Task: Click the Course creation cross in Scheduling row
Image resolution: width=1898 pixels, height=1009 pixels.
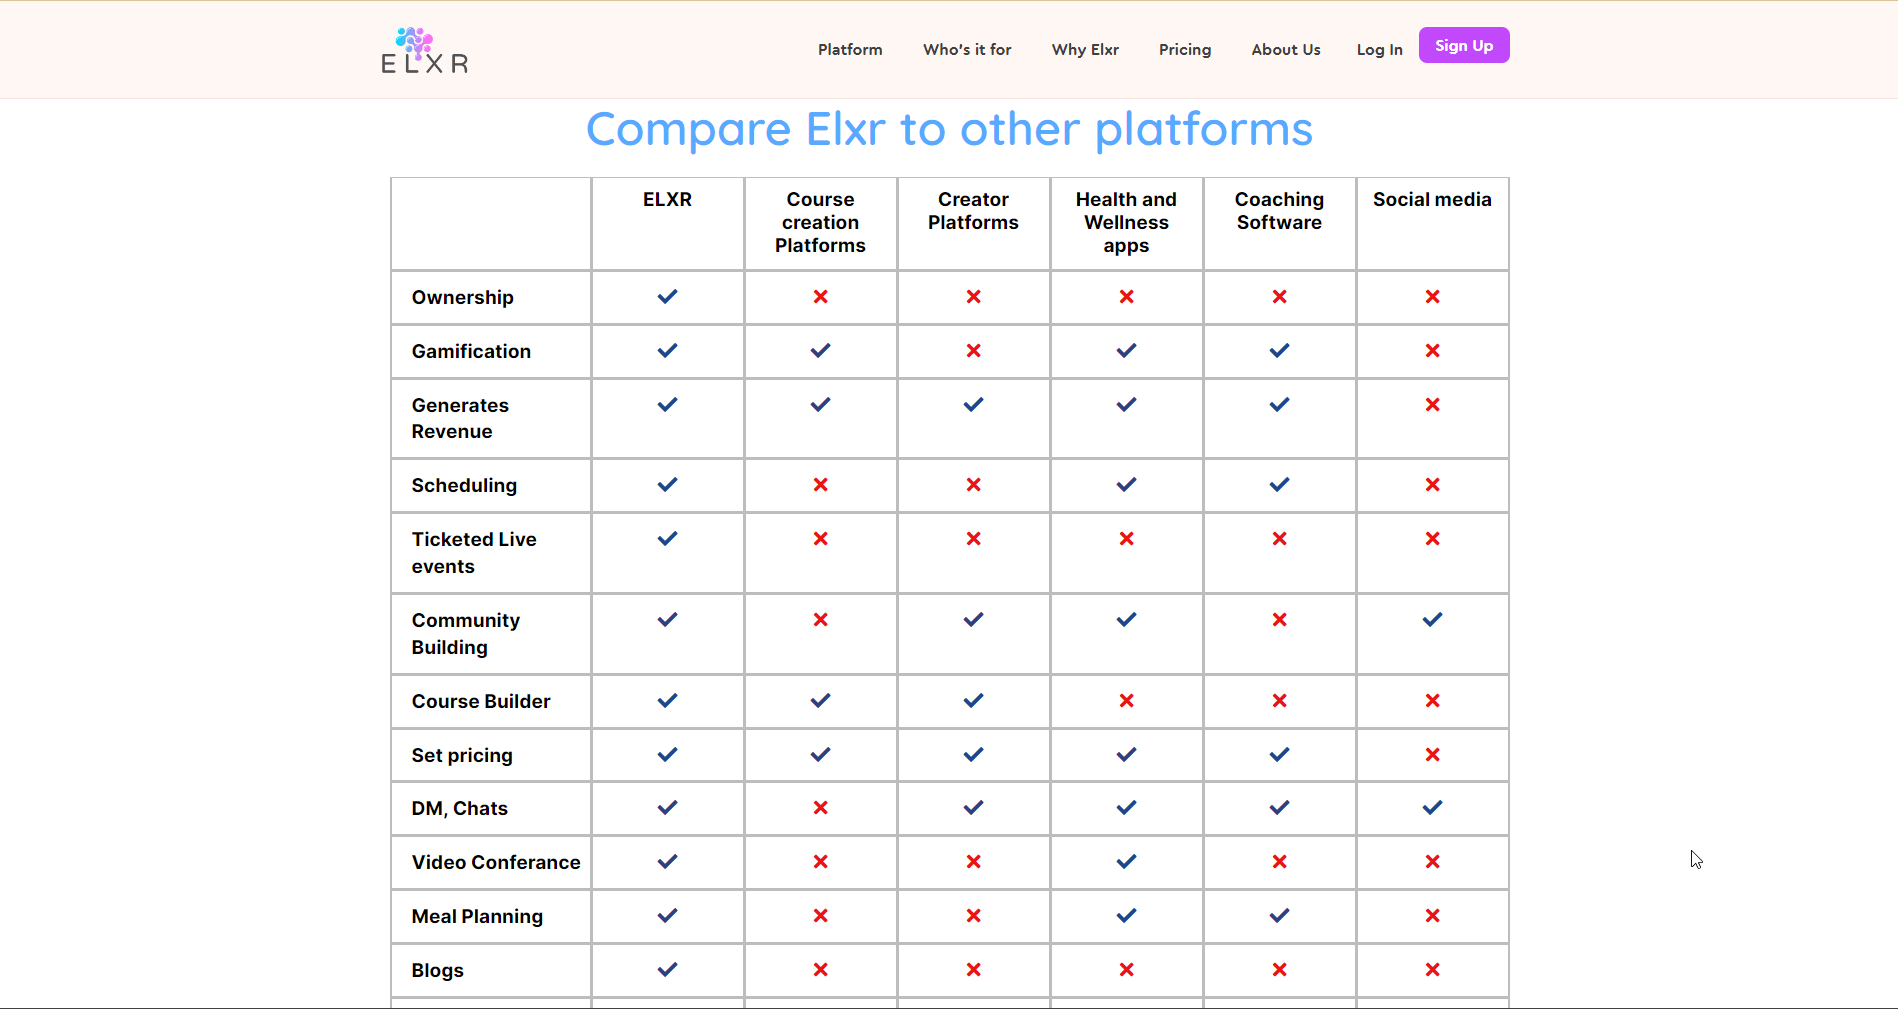Action: pos(820,484)
